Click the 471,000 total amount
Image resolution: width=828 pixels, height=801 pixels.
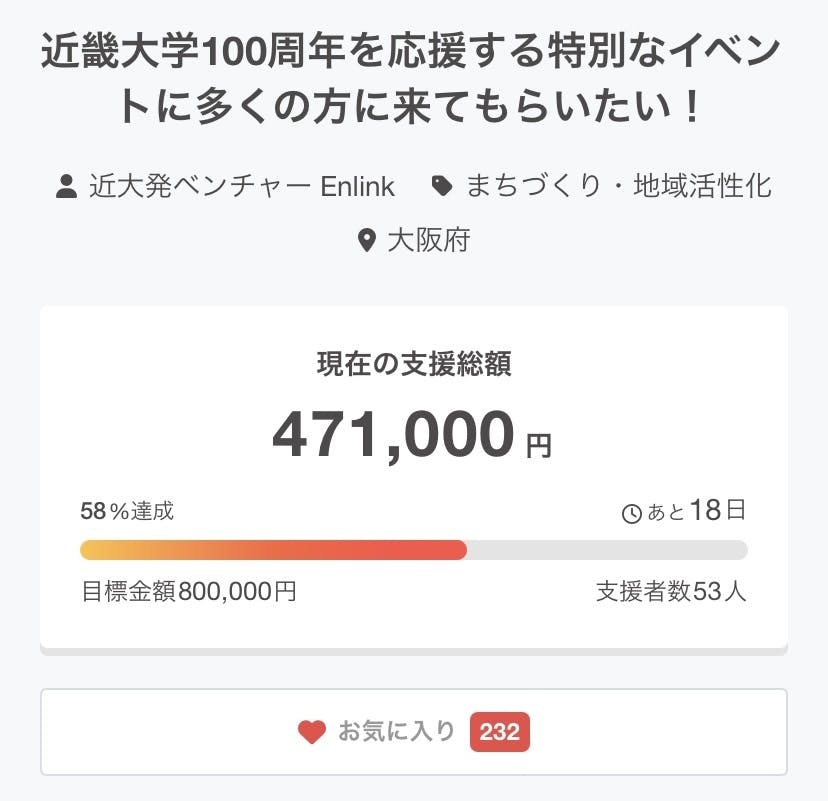(x=393, y=434)
